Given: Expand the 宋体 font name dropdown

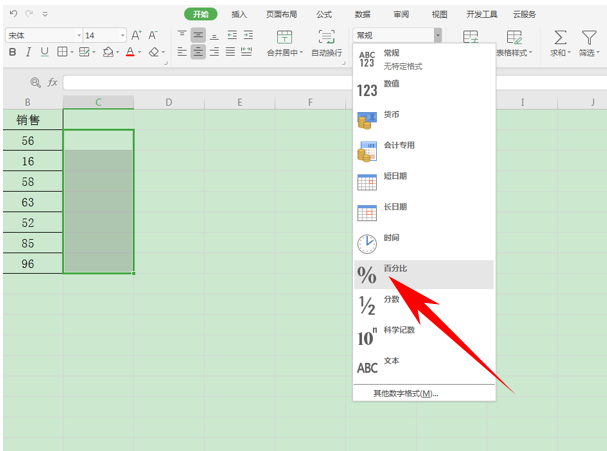Looking at the screenshot, I should tap(79, 36).
